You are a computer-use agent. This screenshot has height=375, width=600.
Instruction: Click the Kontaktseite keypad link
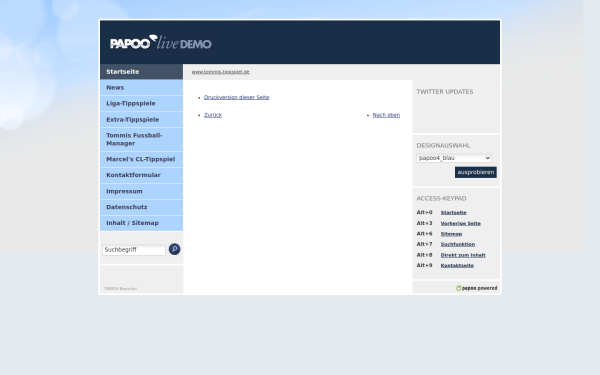pyautogui.click(x=457, y=266)
